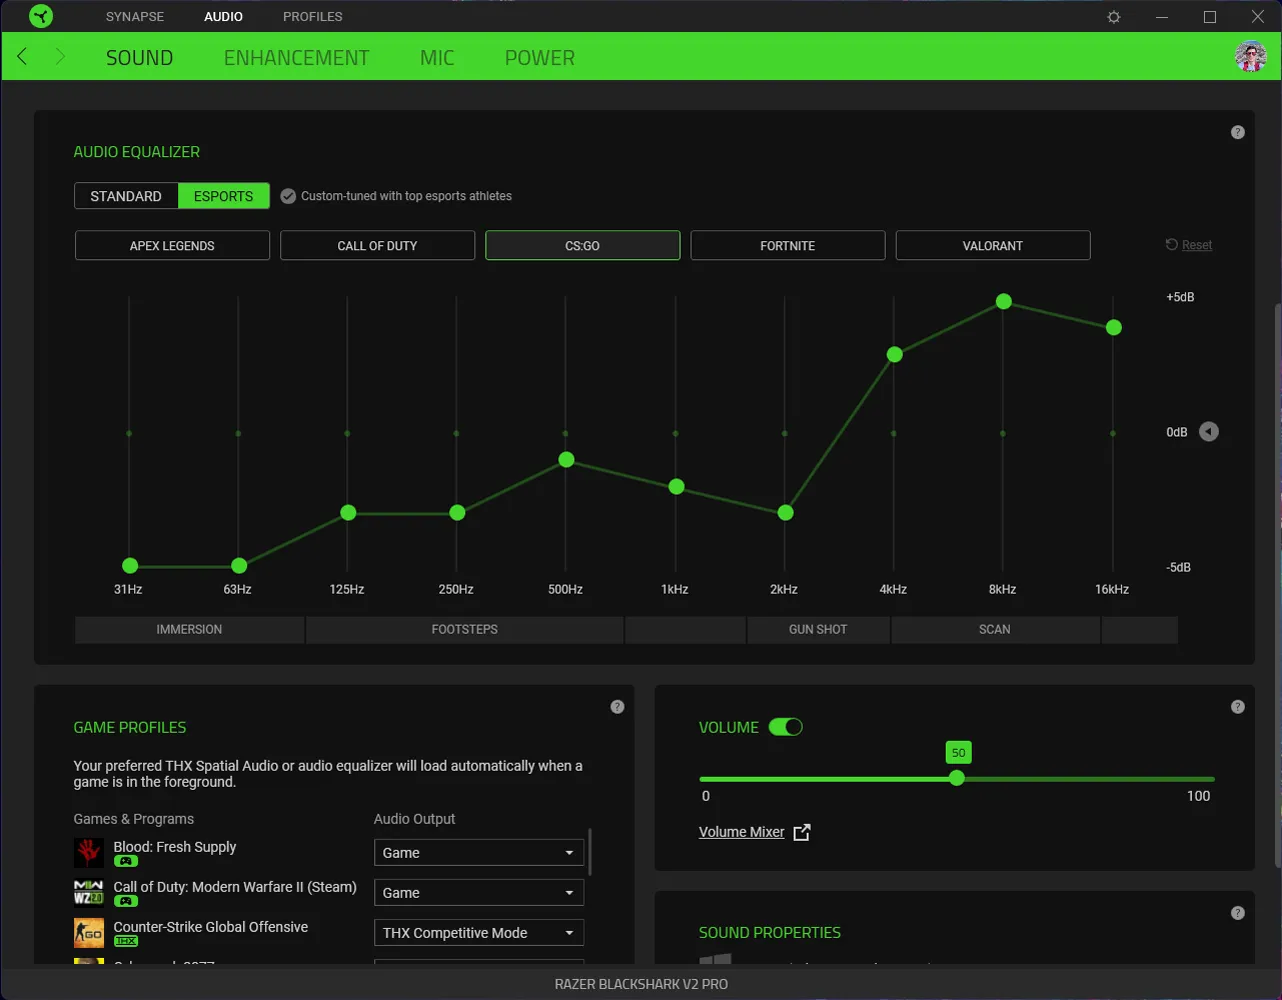The image size is (1282, 1000).
Task: Click the 16kHz equalizer band handle
Action: 1114,327
